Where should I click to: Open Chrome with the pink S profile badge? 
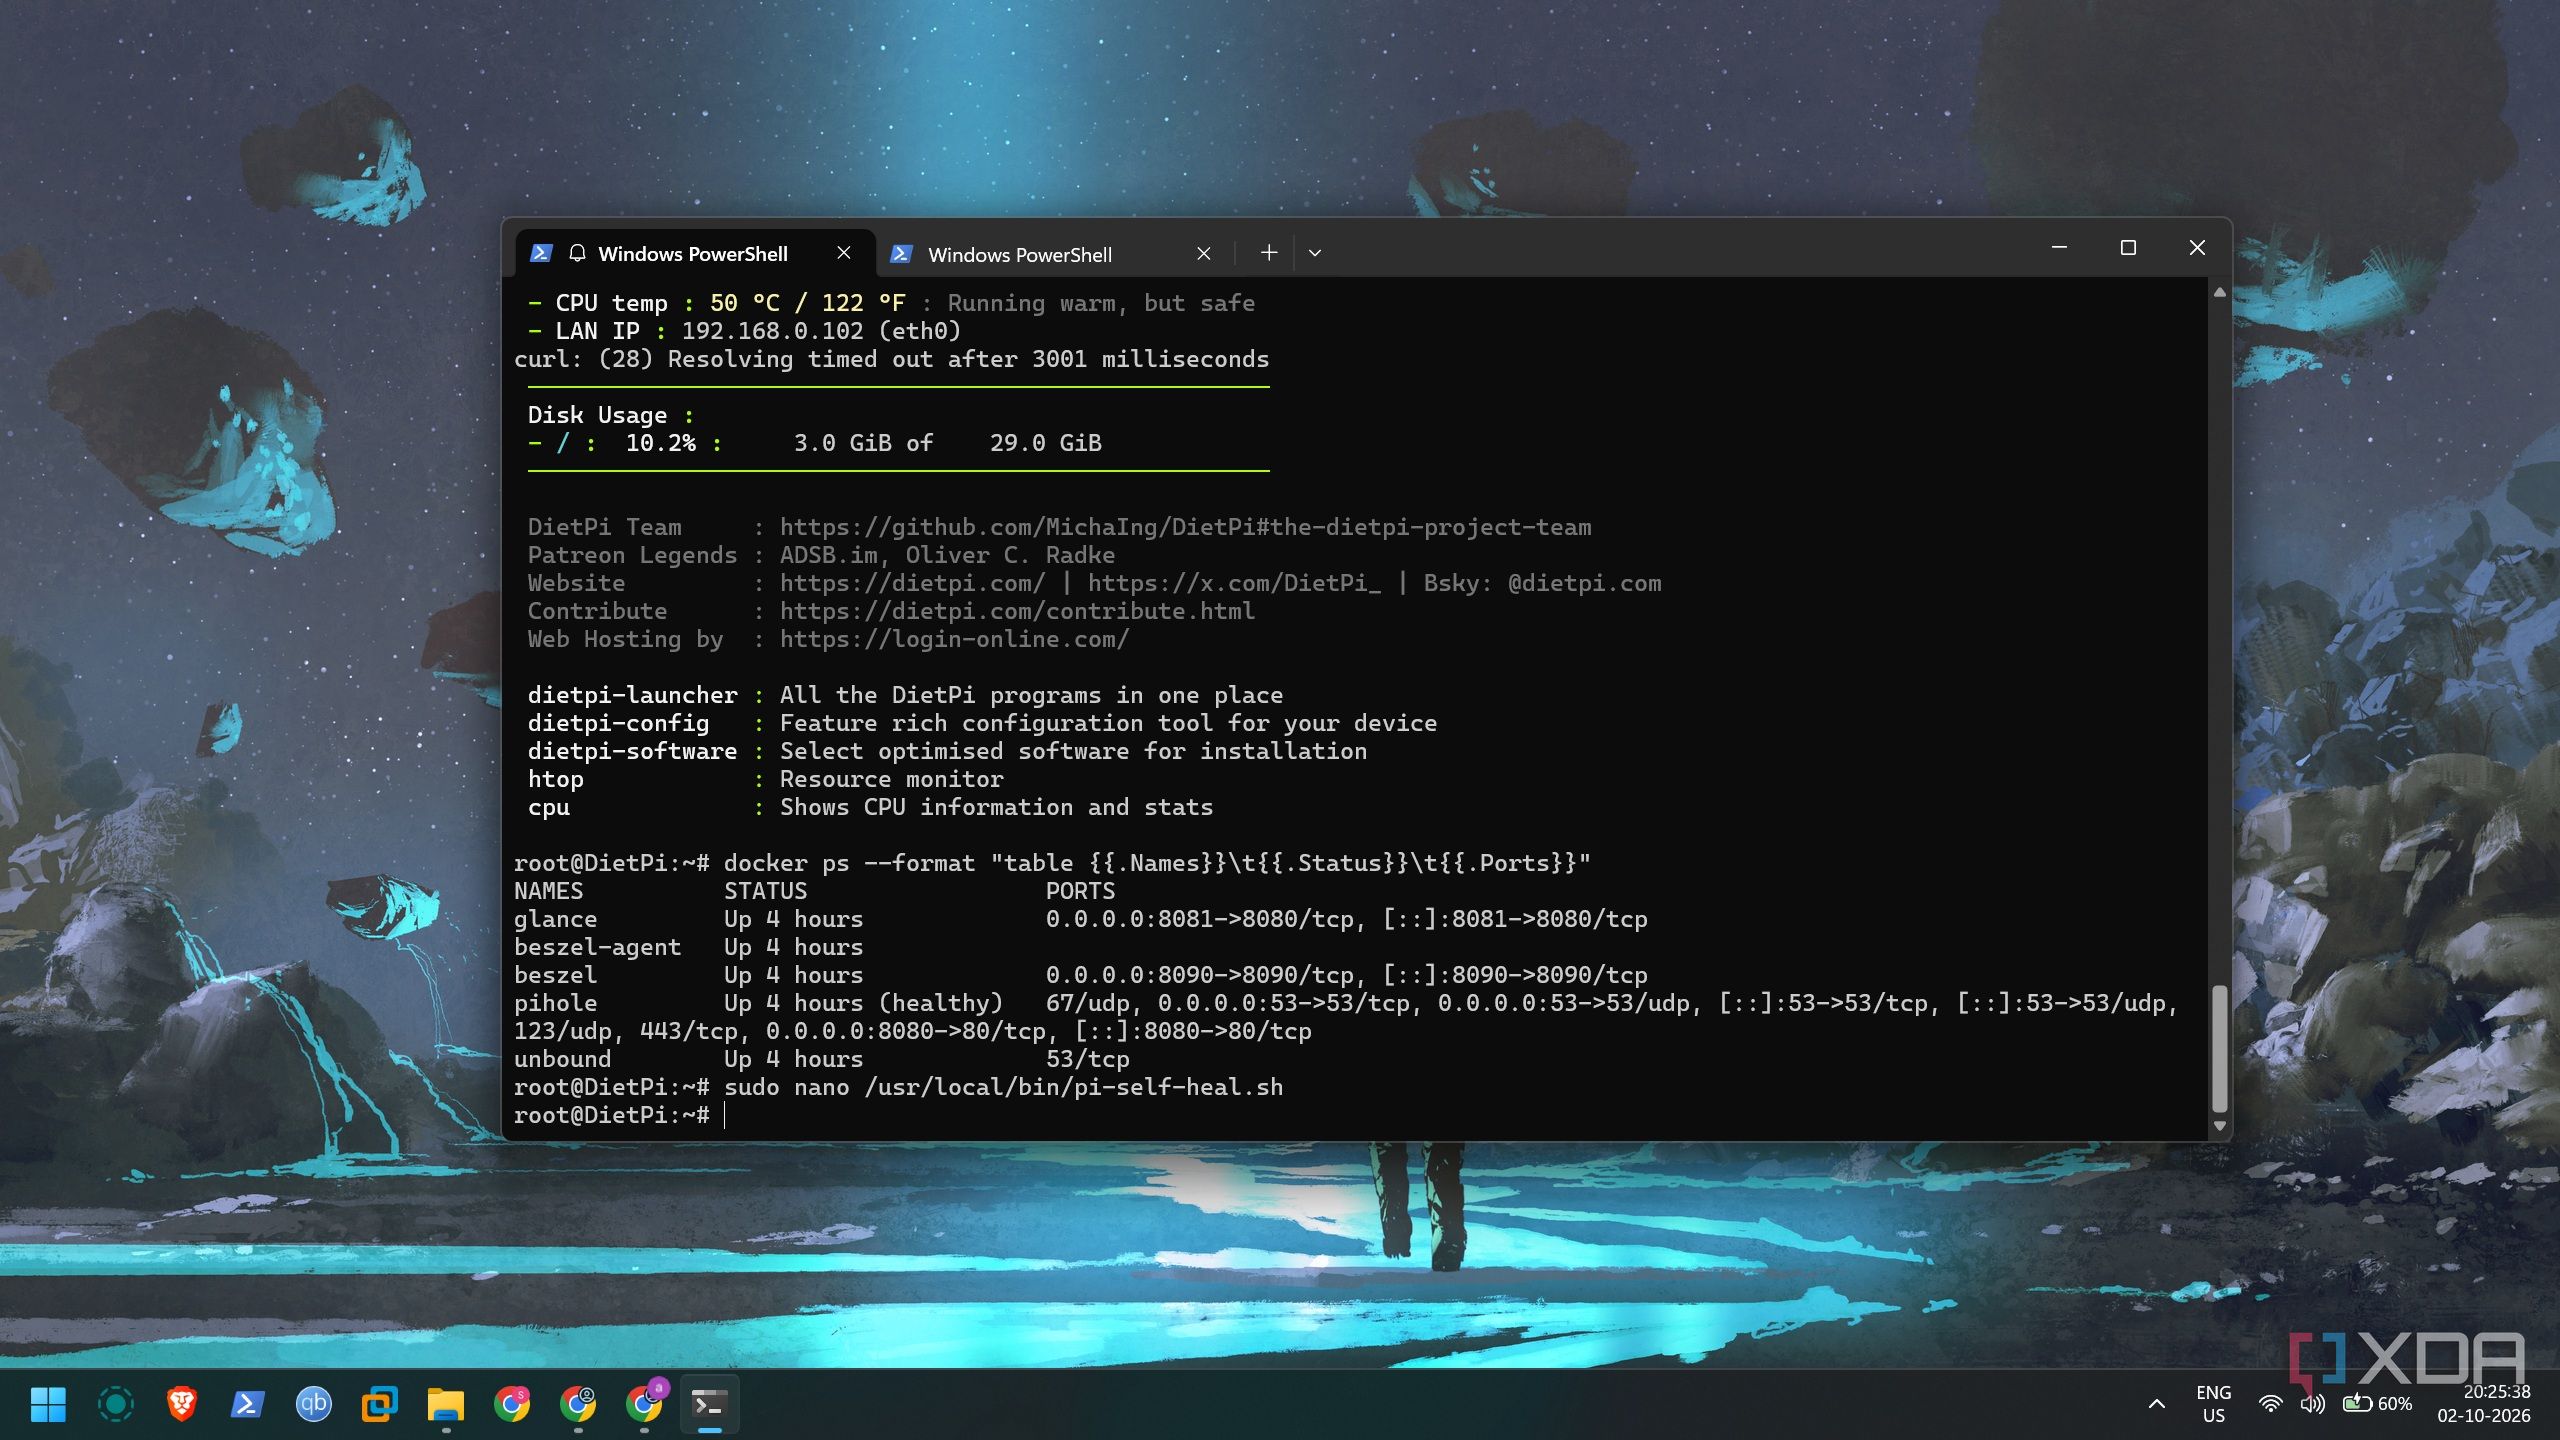coord(512,1404)
